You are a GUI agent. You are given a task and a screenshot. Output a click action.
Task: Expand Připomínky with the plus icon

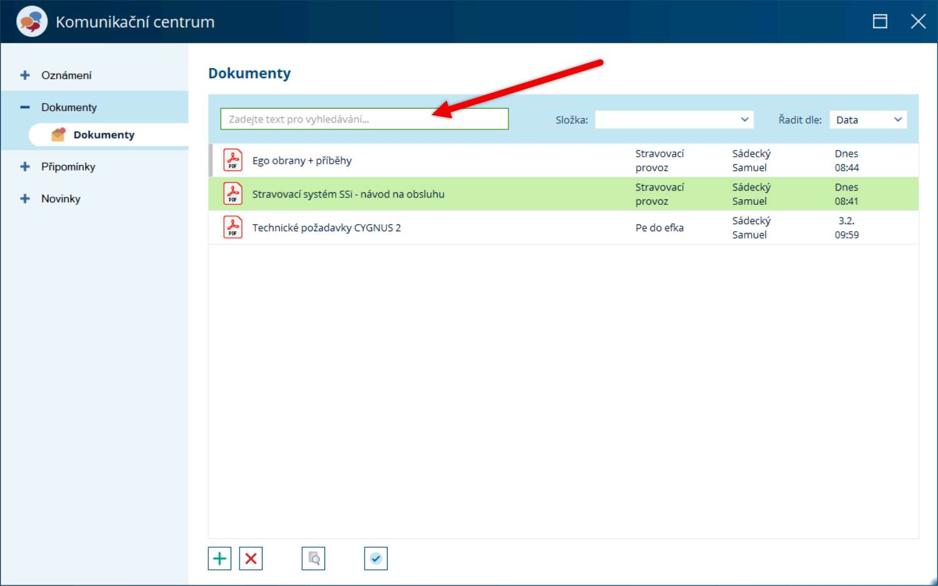pos(25,167)
